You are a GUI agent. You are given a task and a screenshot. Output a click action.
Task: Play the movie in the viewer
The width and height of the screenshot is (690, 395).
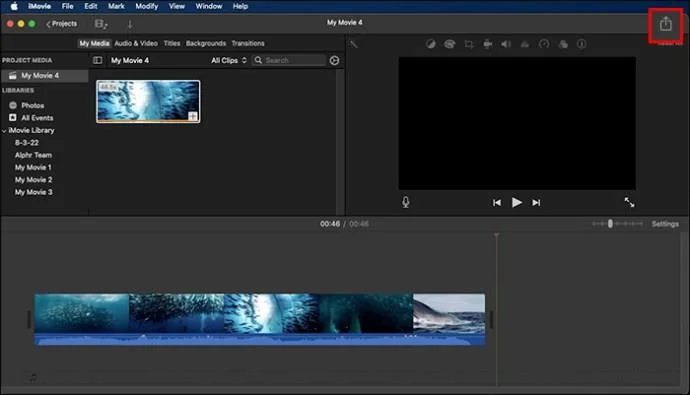[x=517, y=202]
